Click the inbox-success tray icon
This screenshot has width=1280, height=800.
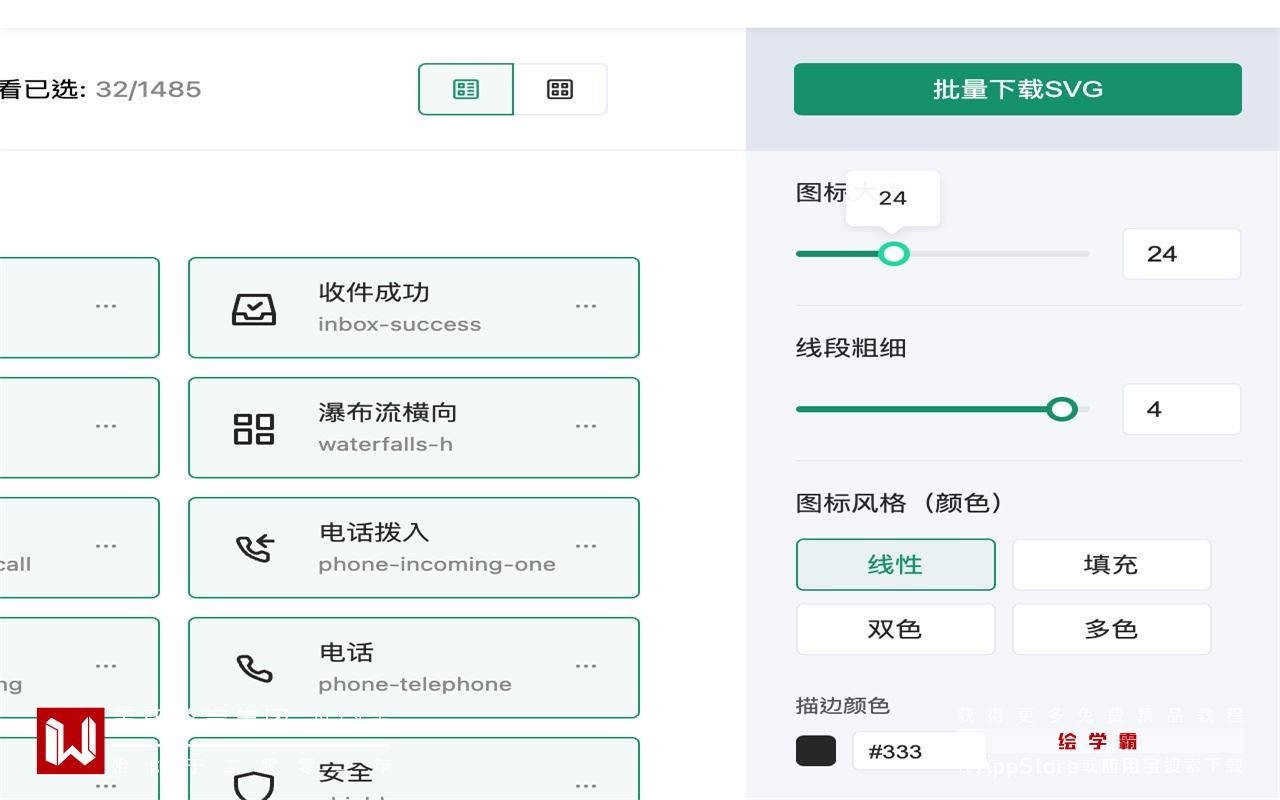click(x=254, y=309)
